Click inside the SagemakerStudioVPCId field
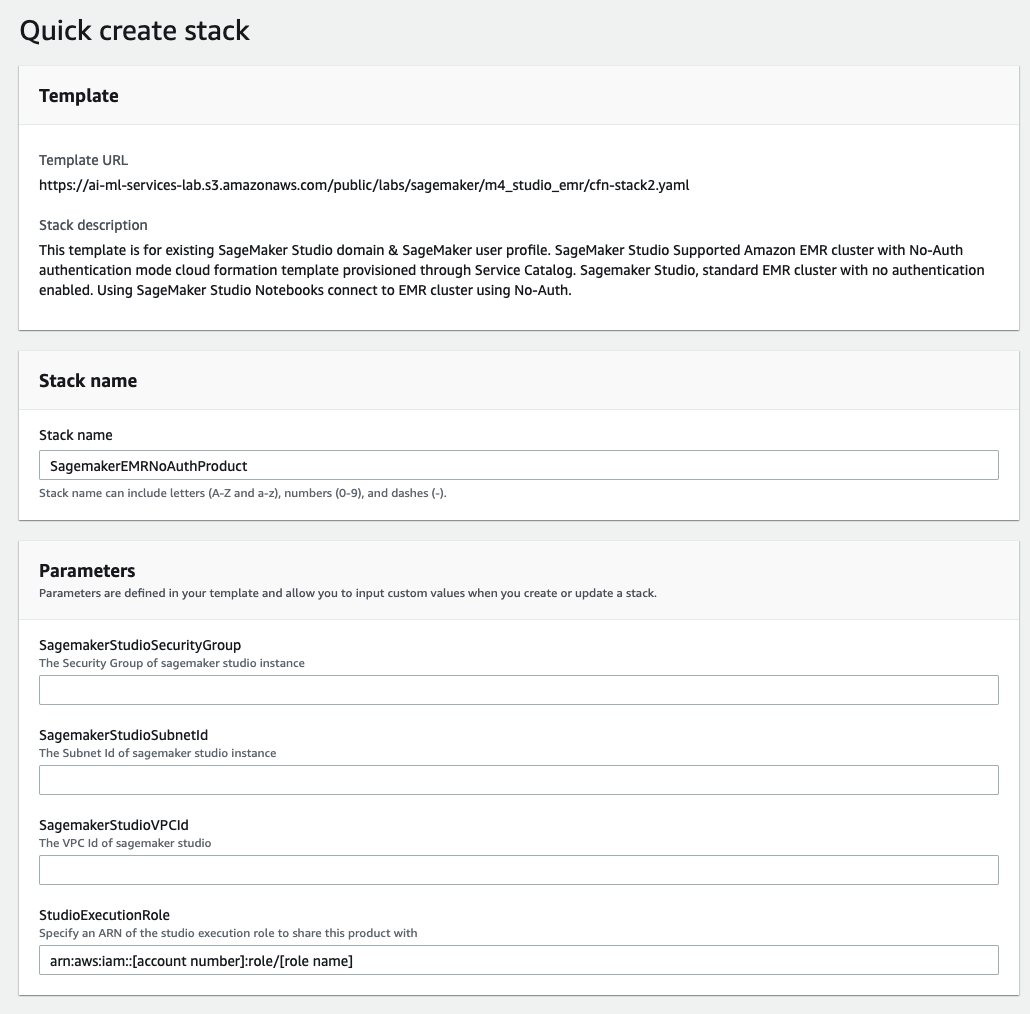 [x=518, y=870]
